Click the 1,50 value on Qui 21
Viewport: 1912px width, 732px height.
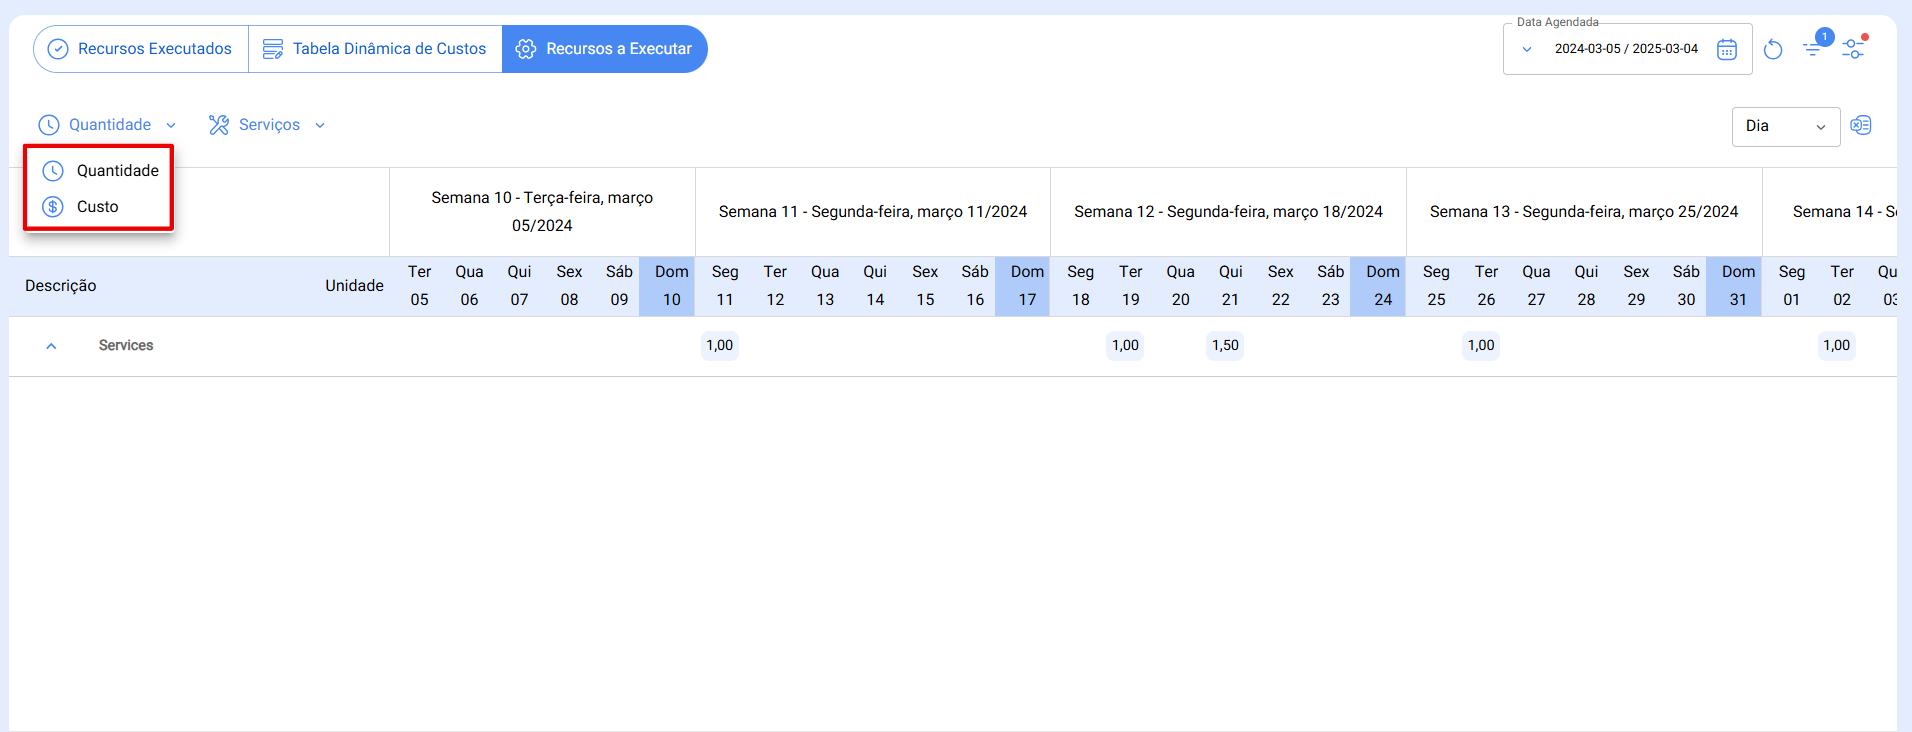pyautogui.click(x=1226, y=346)
